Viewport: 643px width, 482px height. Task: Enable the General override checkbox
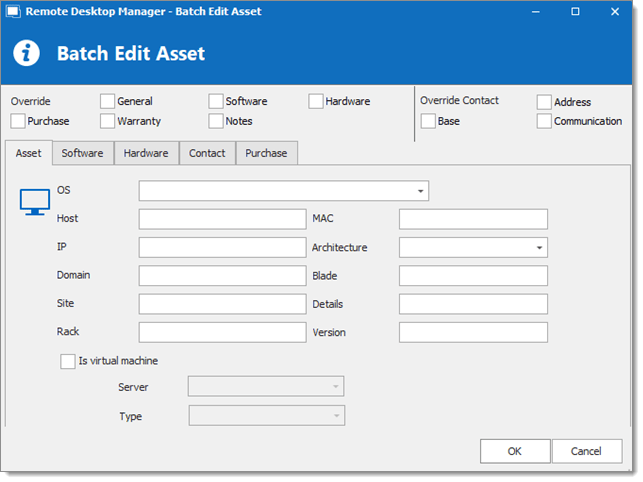(x=107, y=101)
